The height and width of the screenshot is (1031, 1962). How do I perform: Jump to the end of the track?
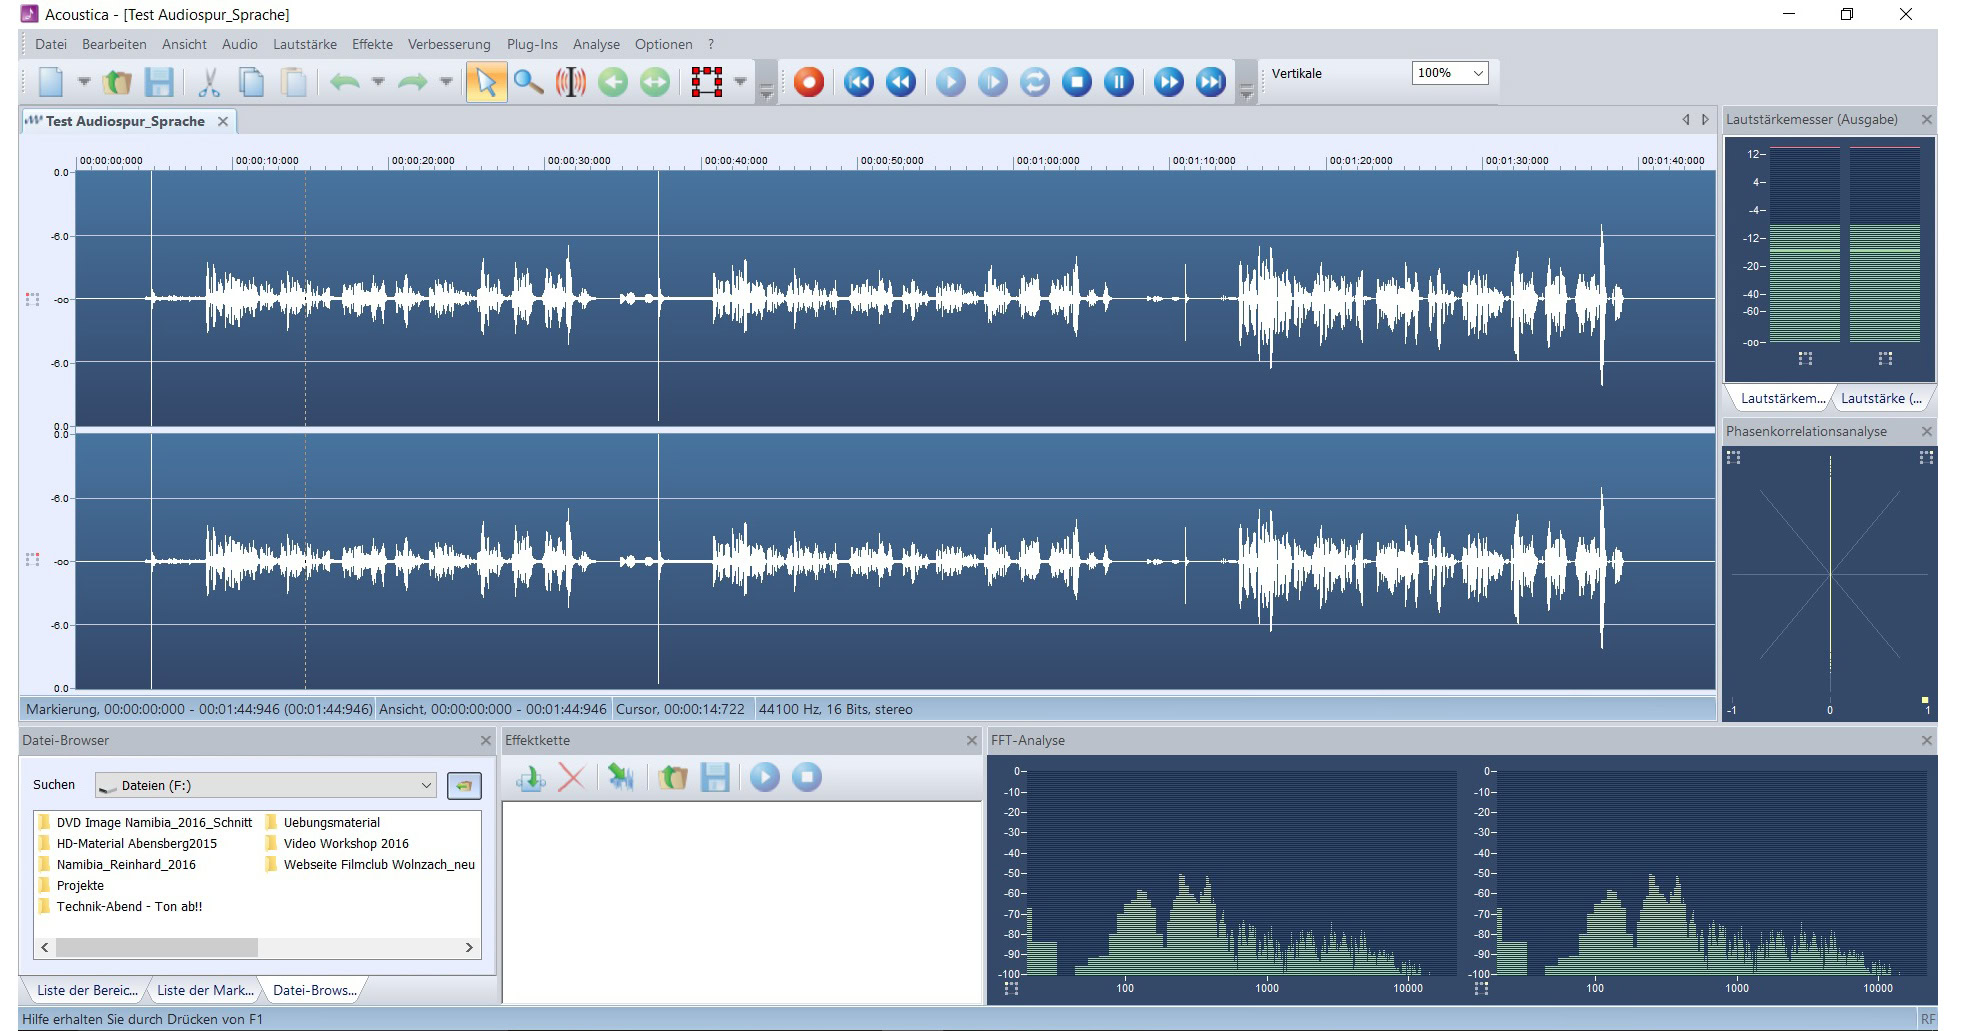(1210, 82)
